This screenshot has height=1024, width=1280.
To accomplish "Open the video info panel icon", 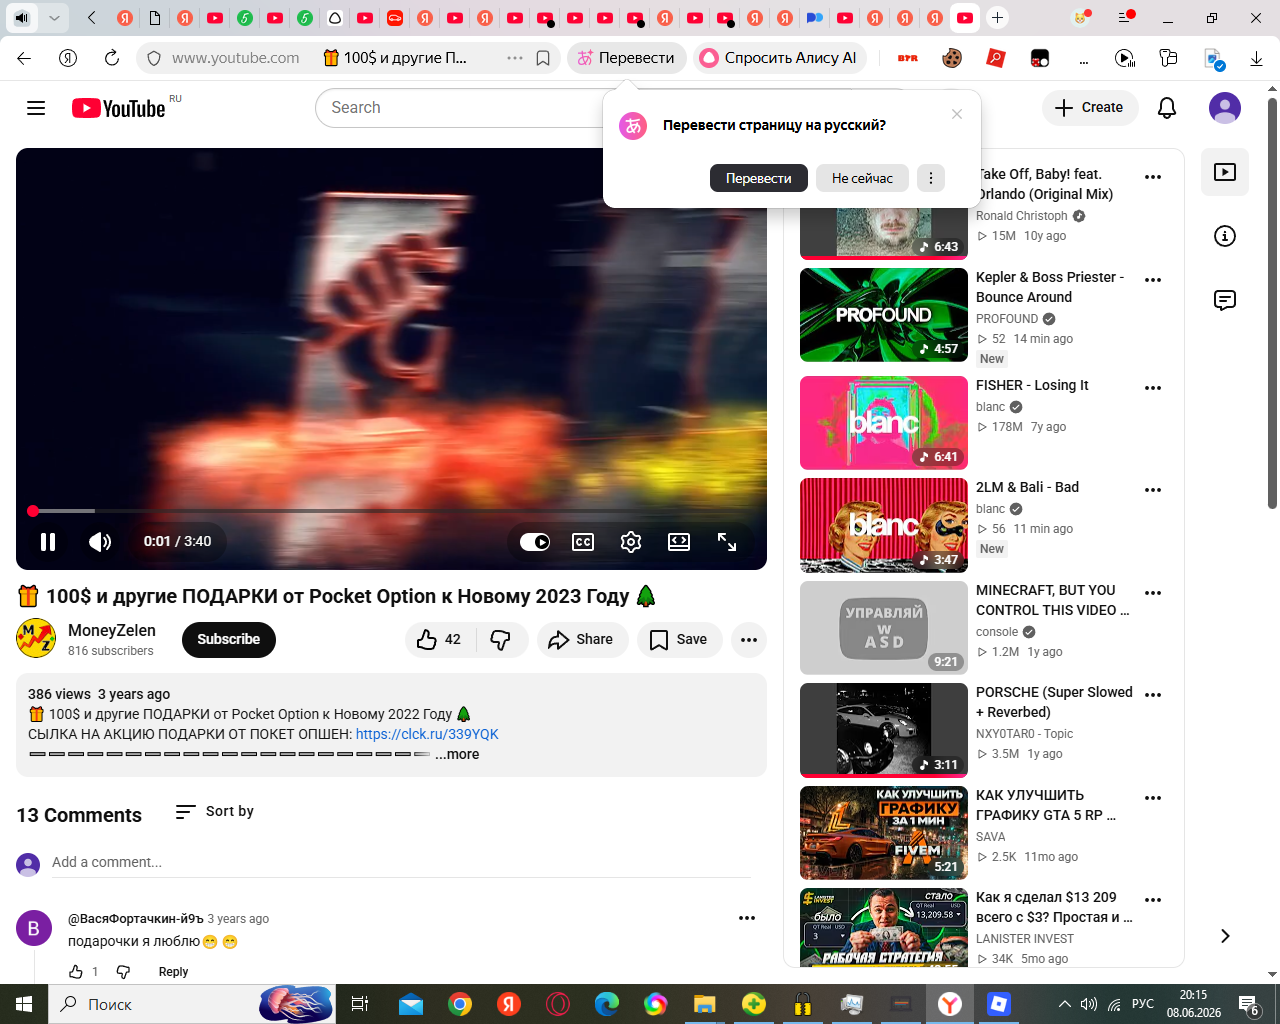I will click(x=1225, y=236).
